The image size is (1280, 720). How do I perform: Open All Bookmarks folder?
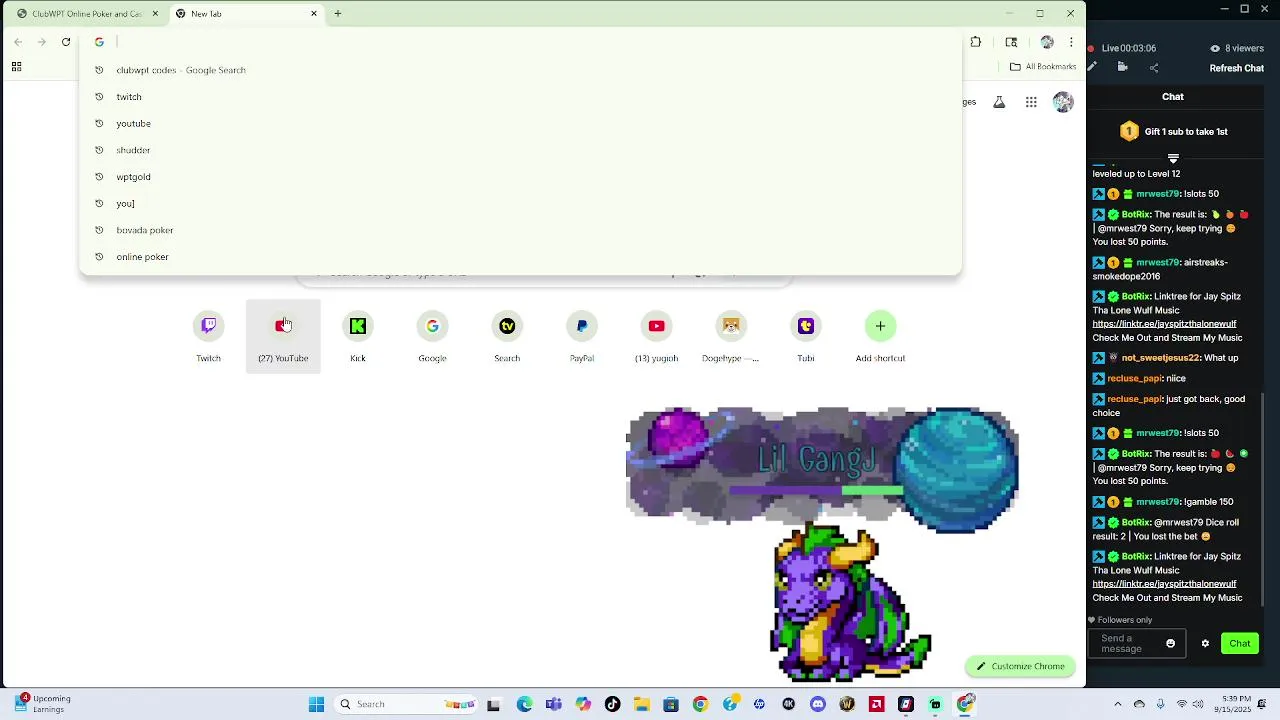(1043, 67)
